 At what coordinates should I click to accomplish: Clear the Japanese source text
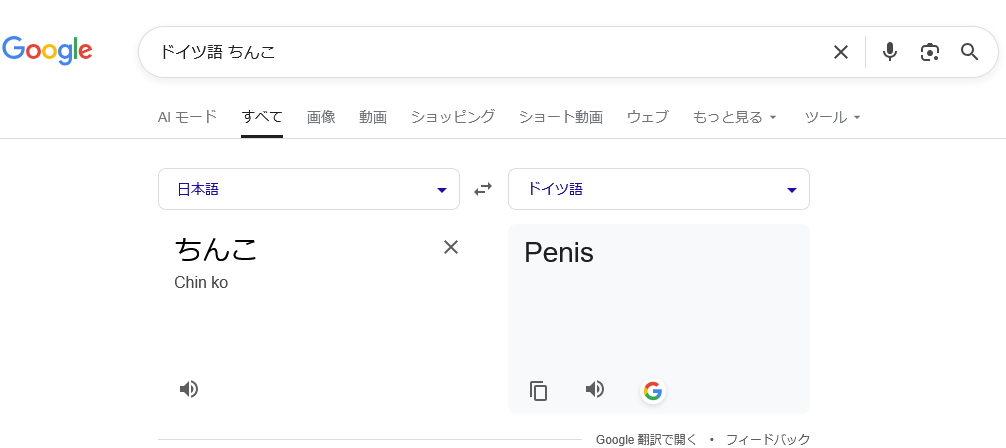coord(451,247)
